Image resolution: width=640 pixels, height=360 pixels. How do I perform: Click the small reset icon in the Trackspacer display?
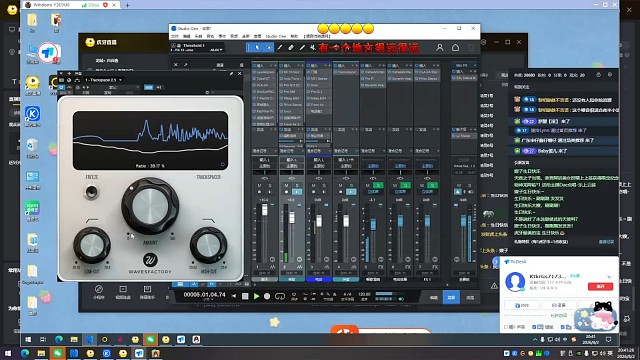[x=222, y=165]
